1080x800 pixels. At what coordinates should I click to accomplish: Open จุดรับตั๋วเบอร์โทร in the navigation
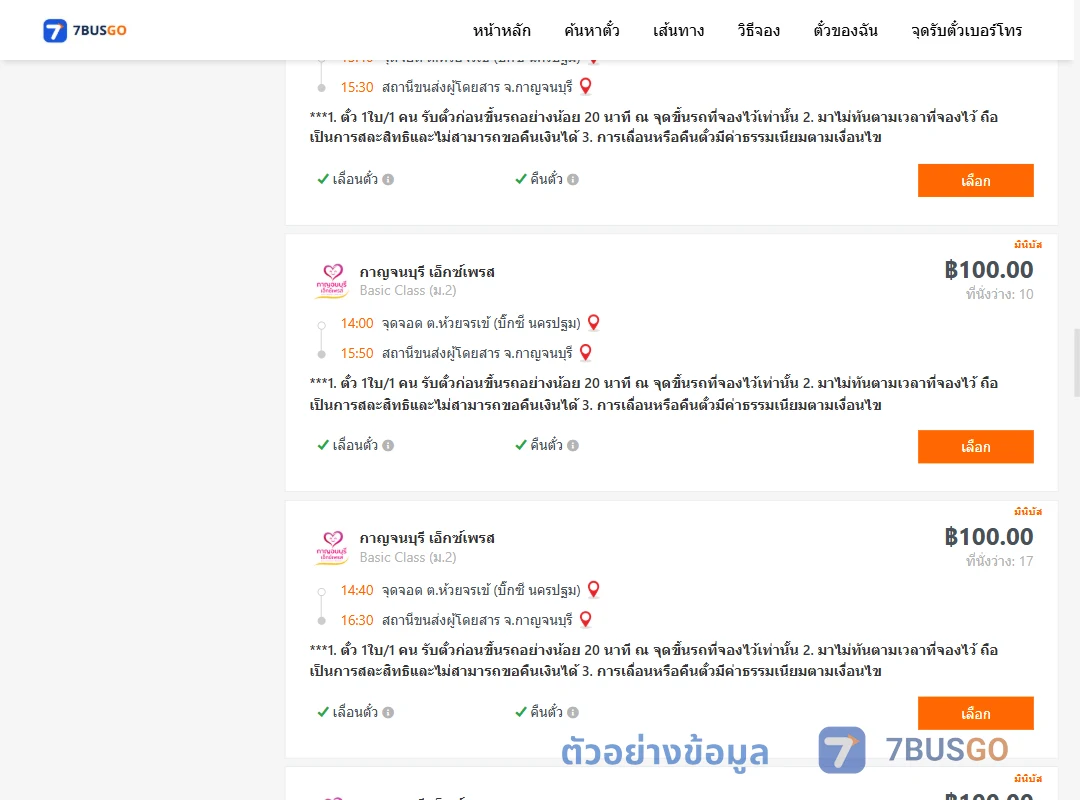tap(966, 30)
